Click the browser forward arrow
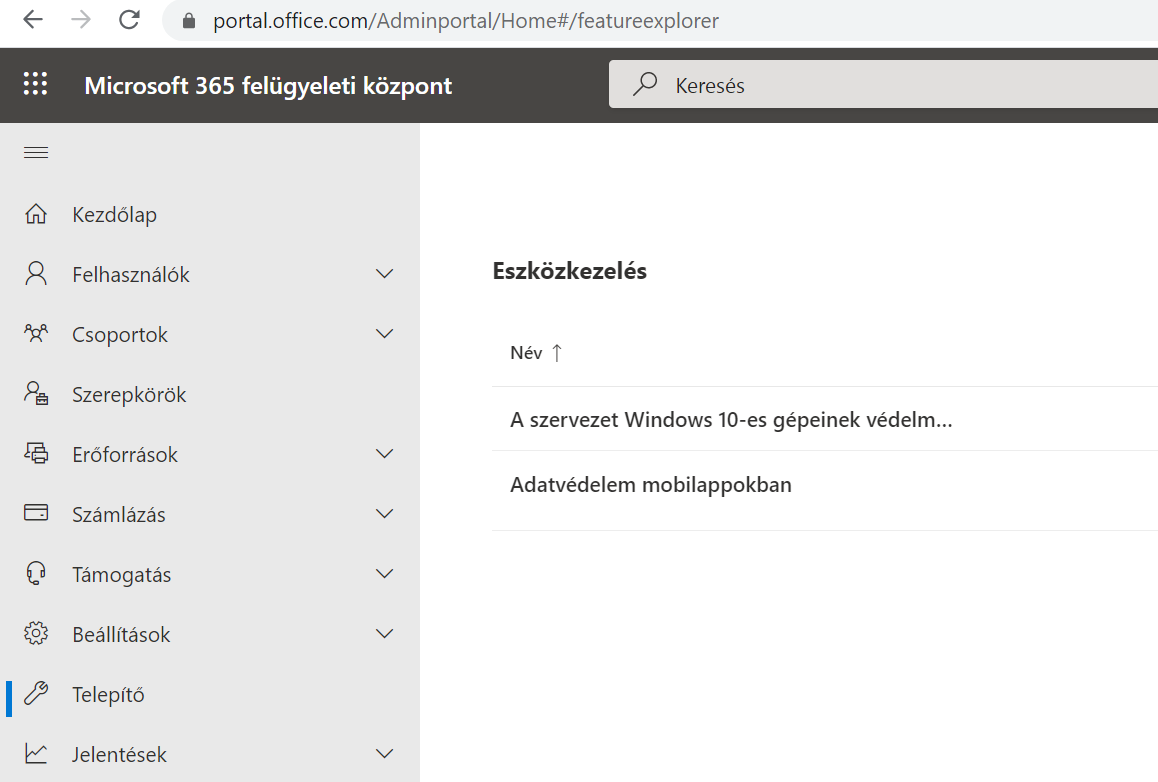Image resolution: width=1158 pixels, height=782 pixels. click(81, 20)
